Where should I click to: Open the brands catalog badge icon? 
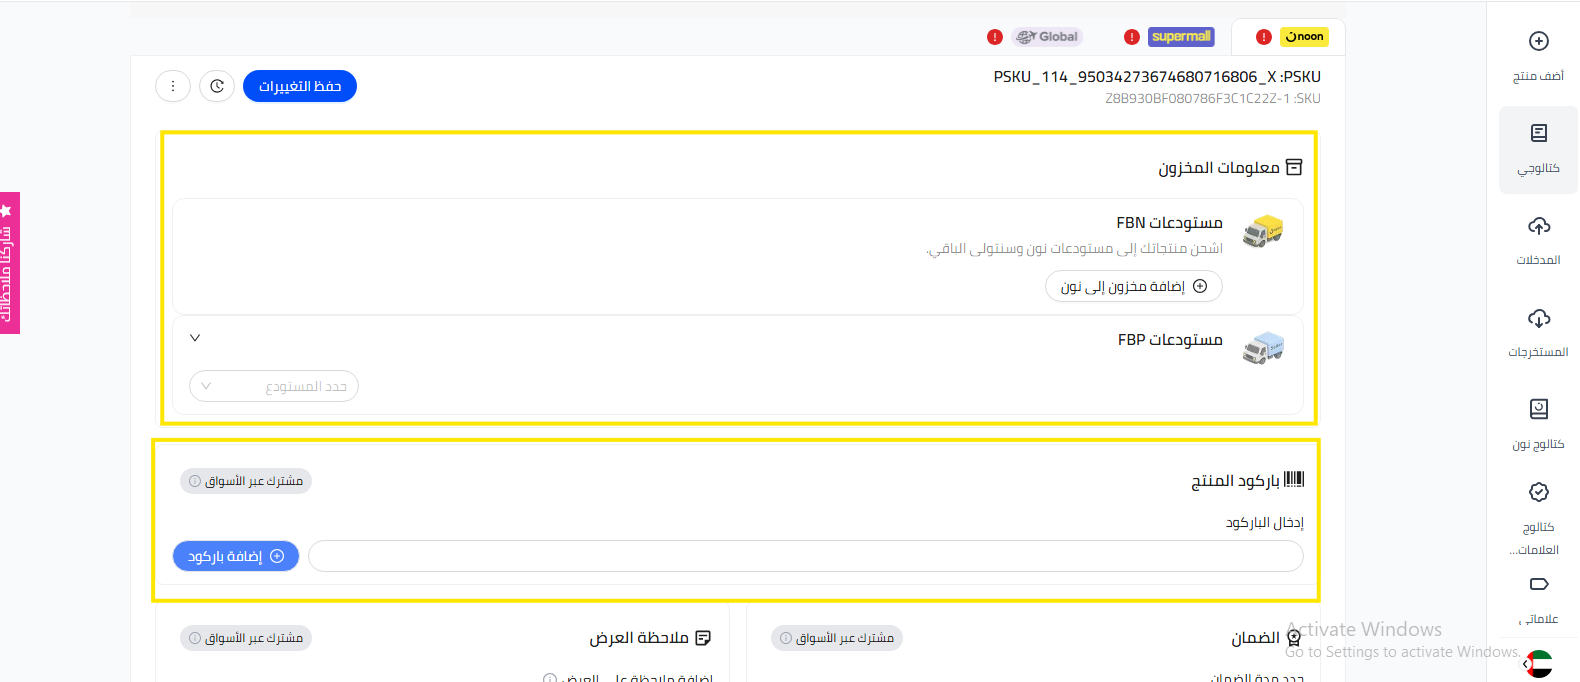click(1539, 492)
